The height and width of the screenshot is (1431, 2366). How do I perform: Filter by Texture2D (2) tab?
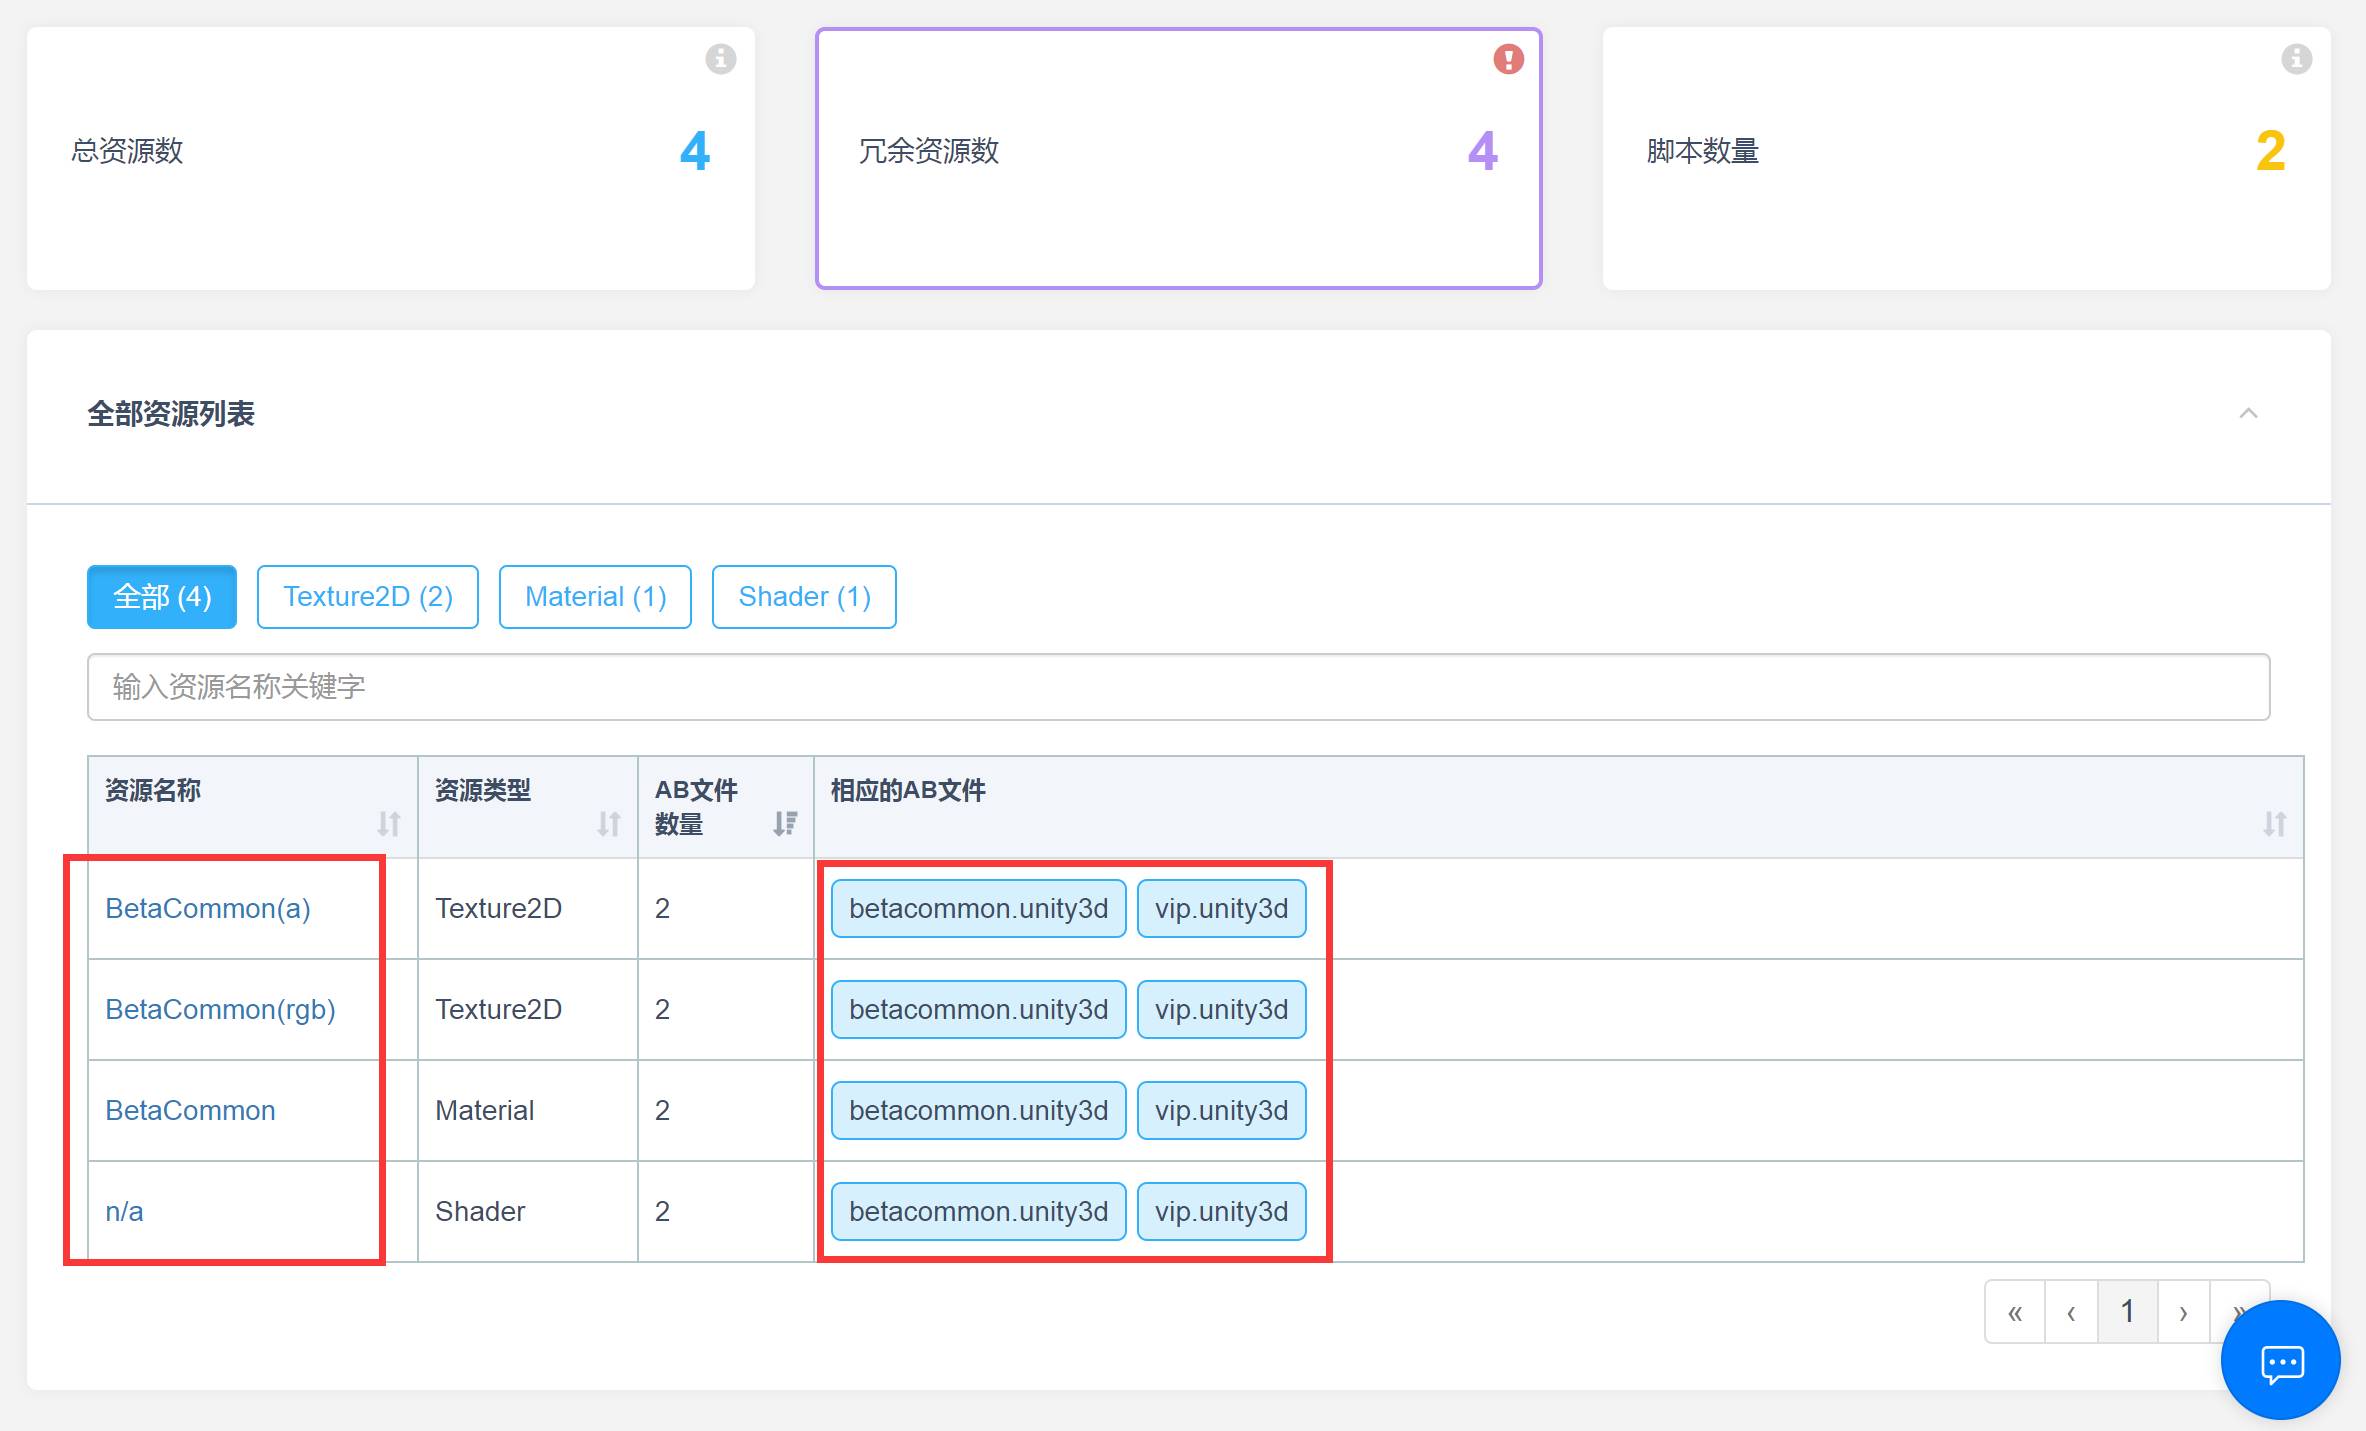click(367, 597)
